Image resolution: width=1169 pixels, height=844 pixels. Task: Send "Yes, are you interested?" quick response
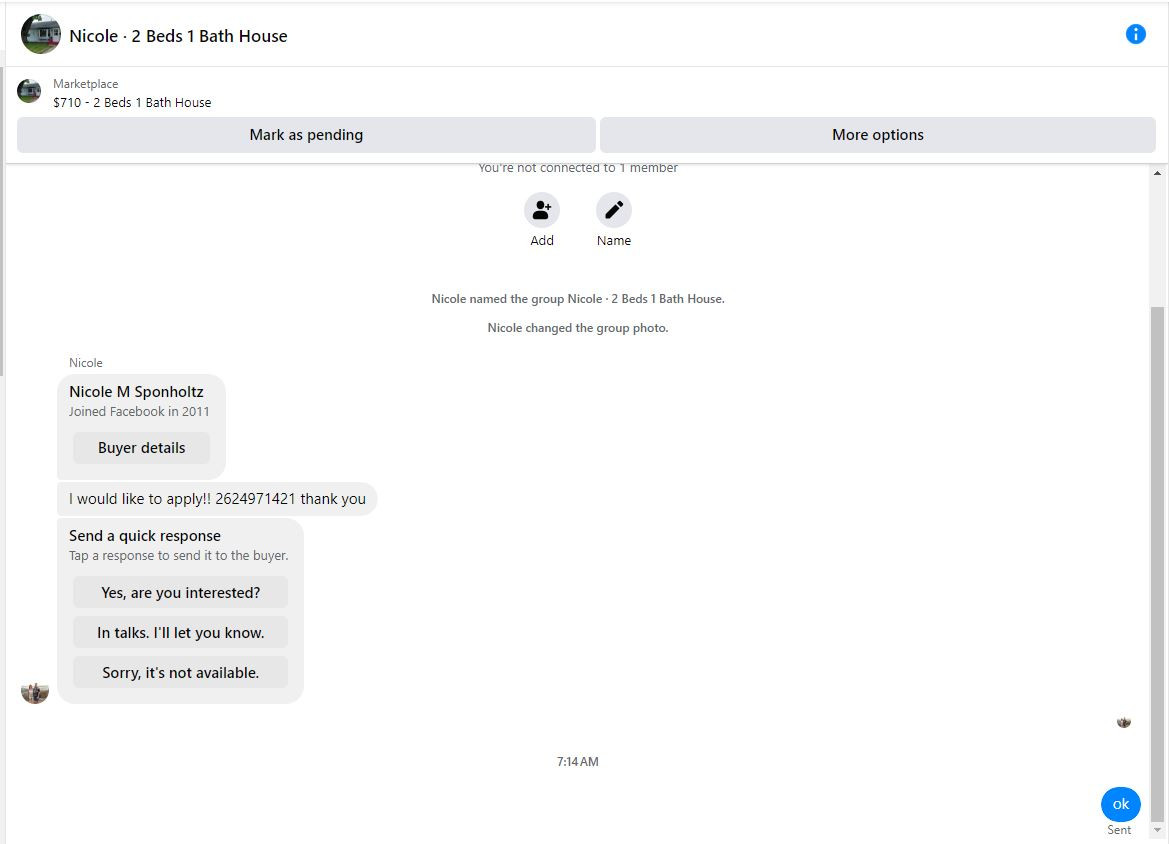pos(180,593)
